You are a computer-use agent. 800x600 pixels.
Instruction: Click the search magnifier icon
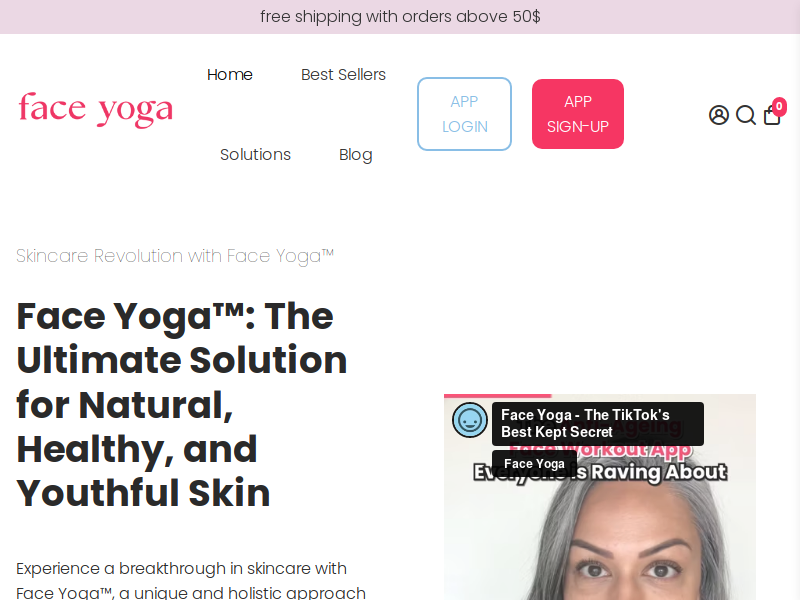coord(746,115)
